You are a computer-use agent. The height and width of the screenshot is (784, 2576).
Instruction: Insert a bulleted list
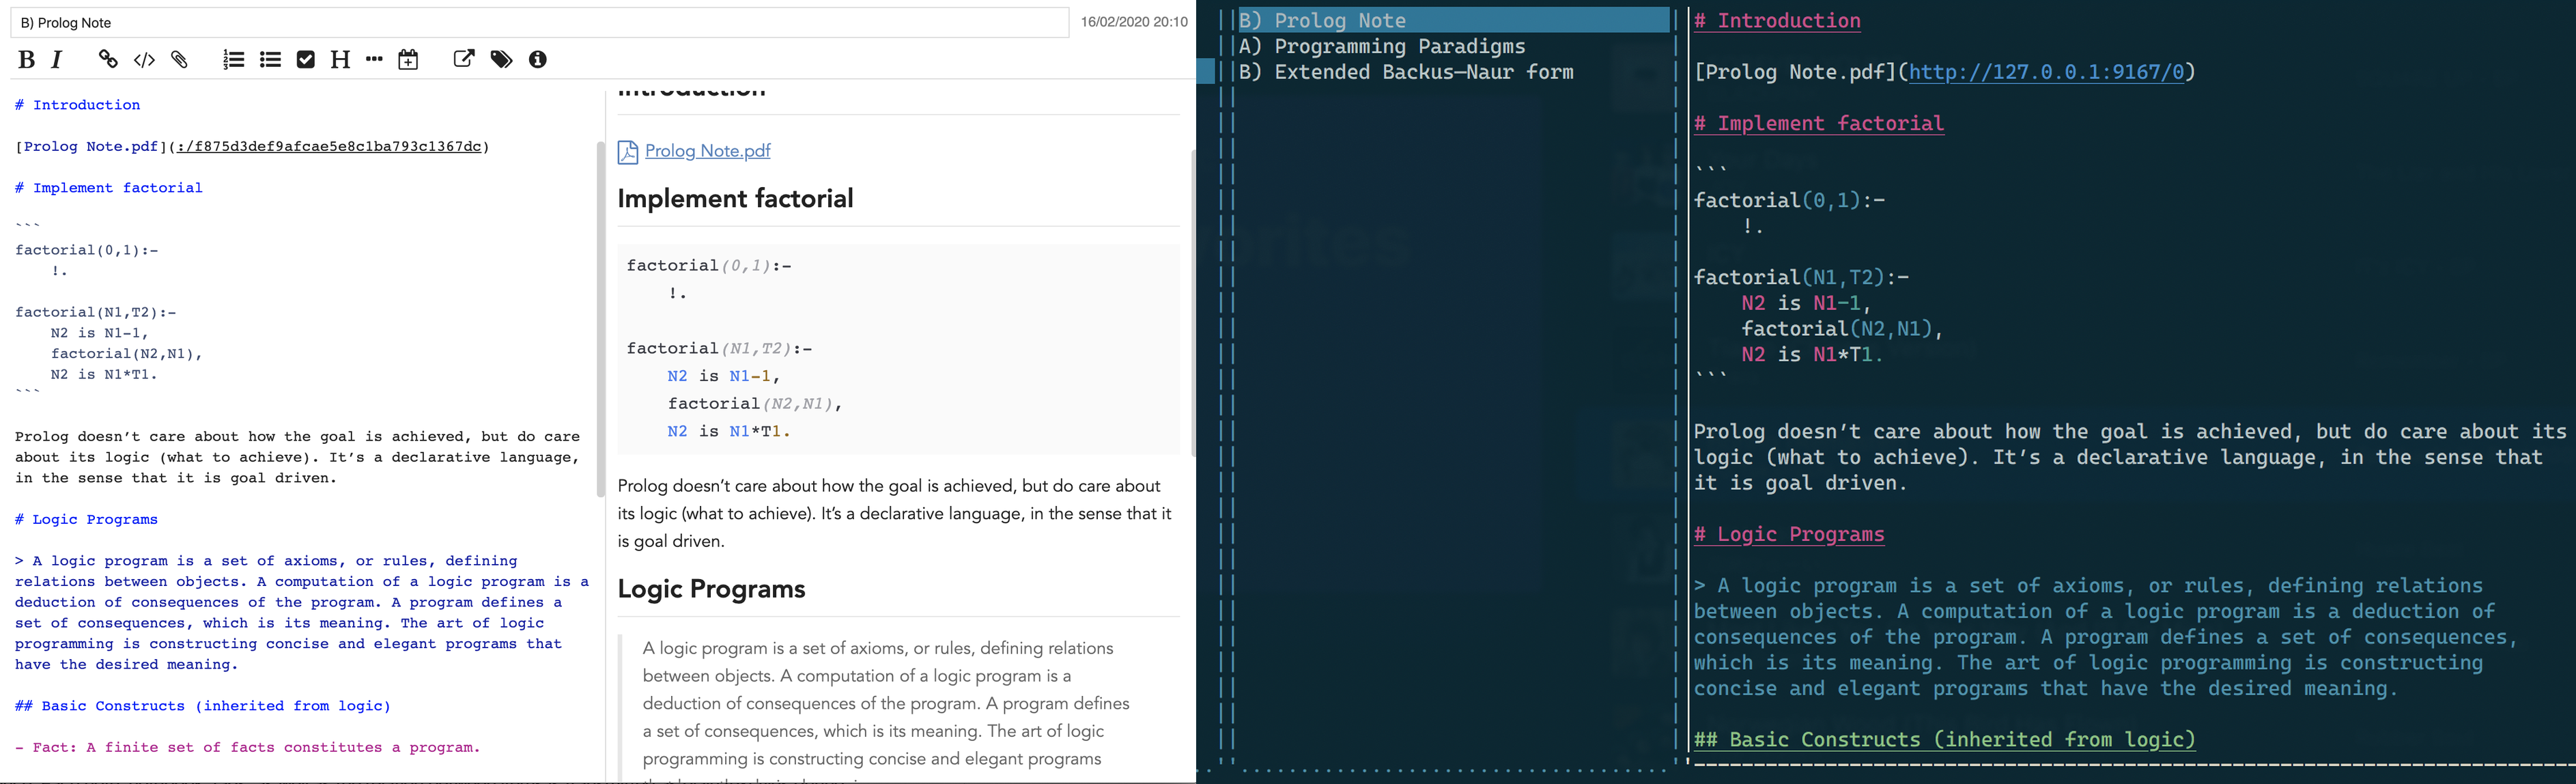pyautogui.click(x=270, y=60)
